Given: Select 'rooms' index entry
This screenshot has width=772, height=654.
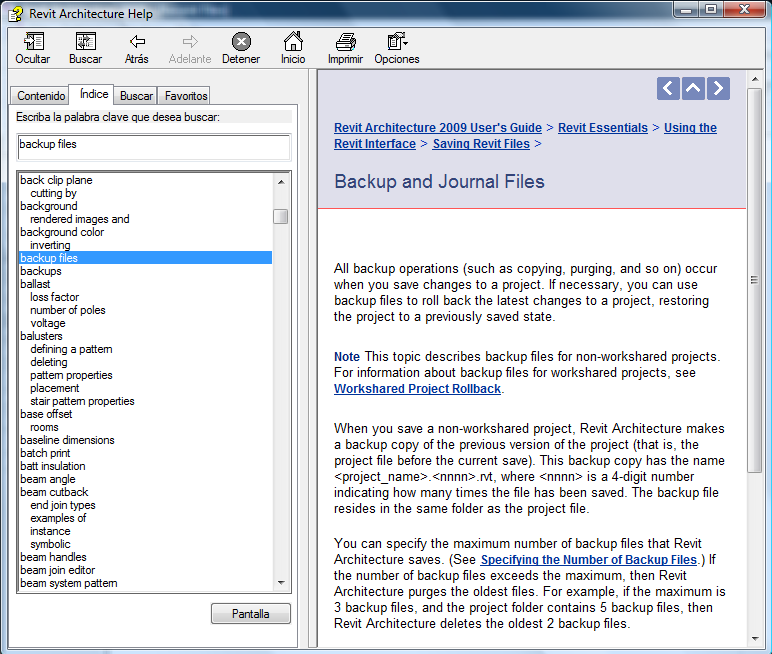Looking at the screenshot, I should pyautogui.click(x=44, y=427).
